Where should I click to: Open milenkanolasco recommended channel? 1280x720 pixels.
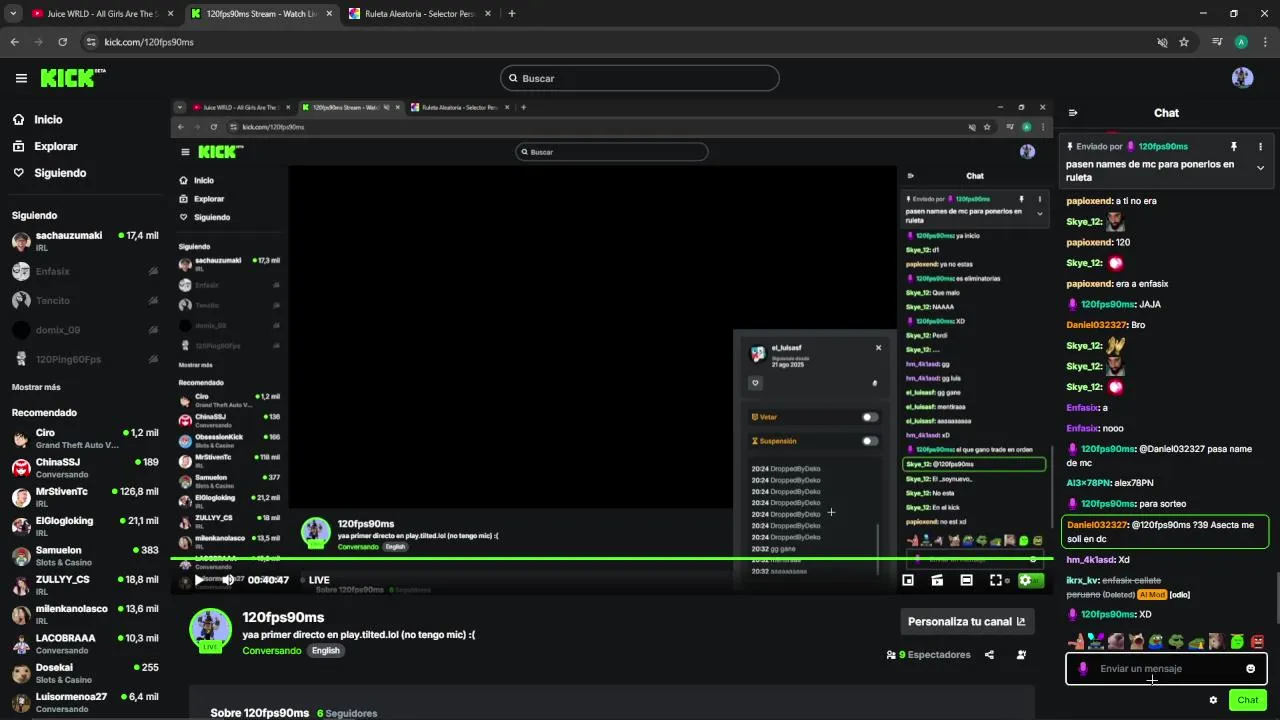click(85, 614)
